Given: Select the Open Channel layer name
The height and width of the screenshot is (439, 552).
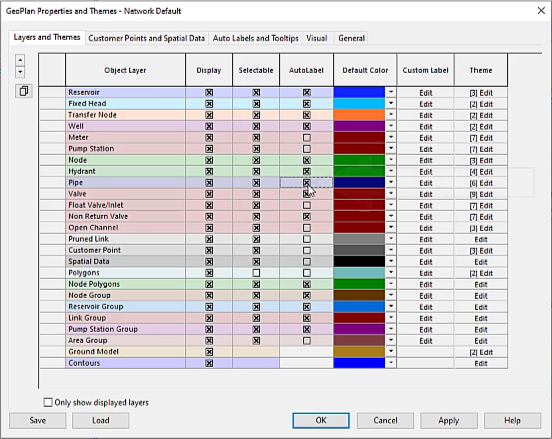Looking at the screenshot, I should click(x=125, y=228).
